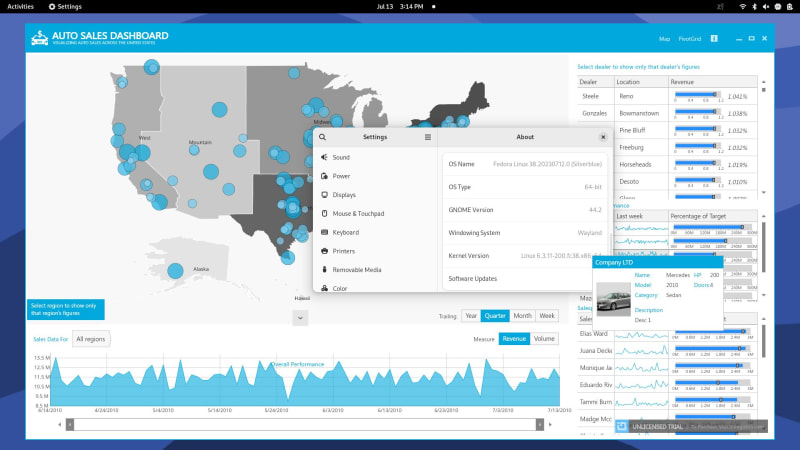
Task: Select the OS Name row
Action: [525, 164]
